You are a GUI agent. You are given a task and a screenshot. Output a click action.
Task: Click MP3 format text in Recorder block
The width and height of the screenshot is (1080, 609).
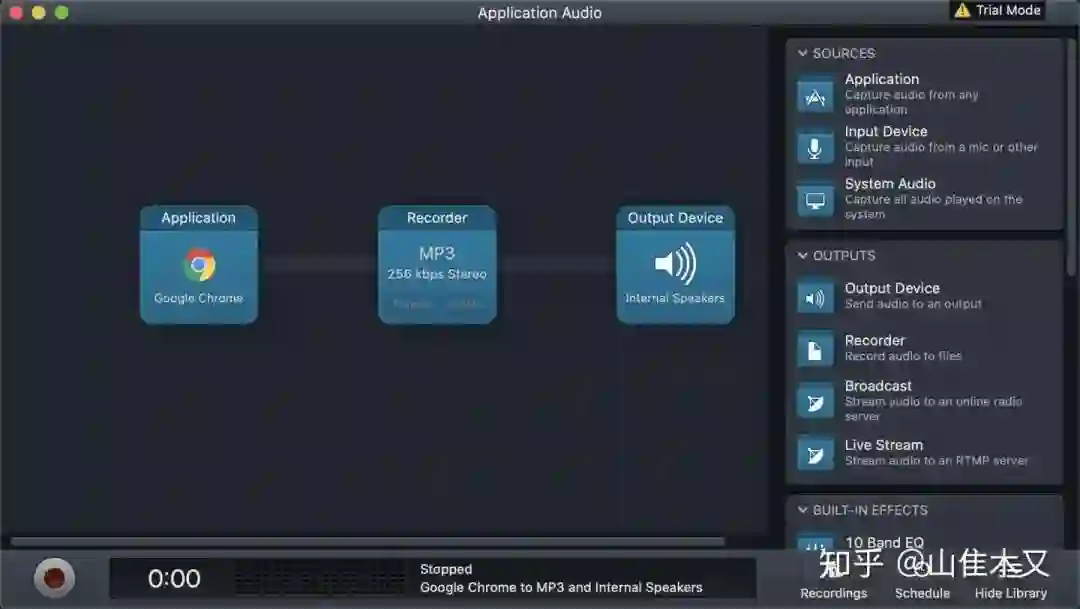click(x=437, y=254)
